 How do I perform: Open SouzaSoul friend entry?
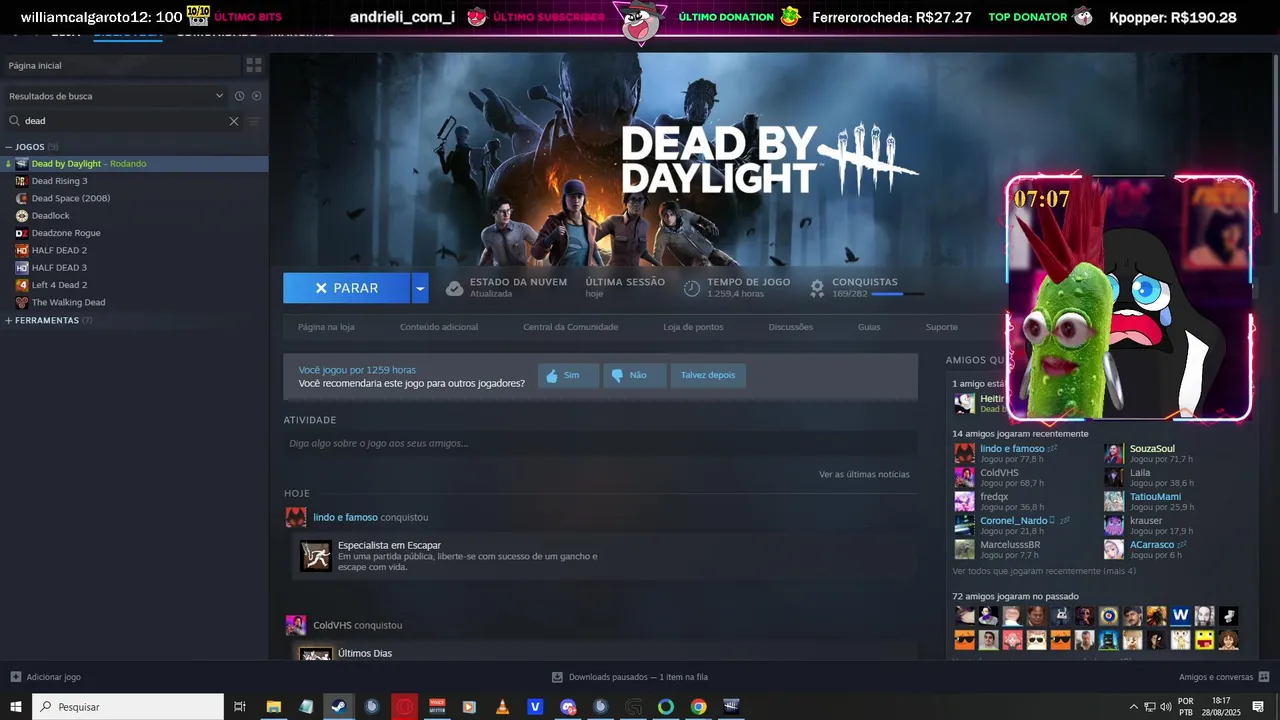coord(1152,449)
